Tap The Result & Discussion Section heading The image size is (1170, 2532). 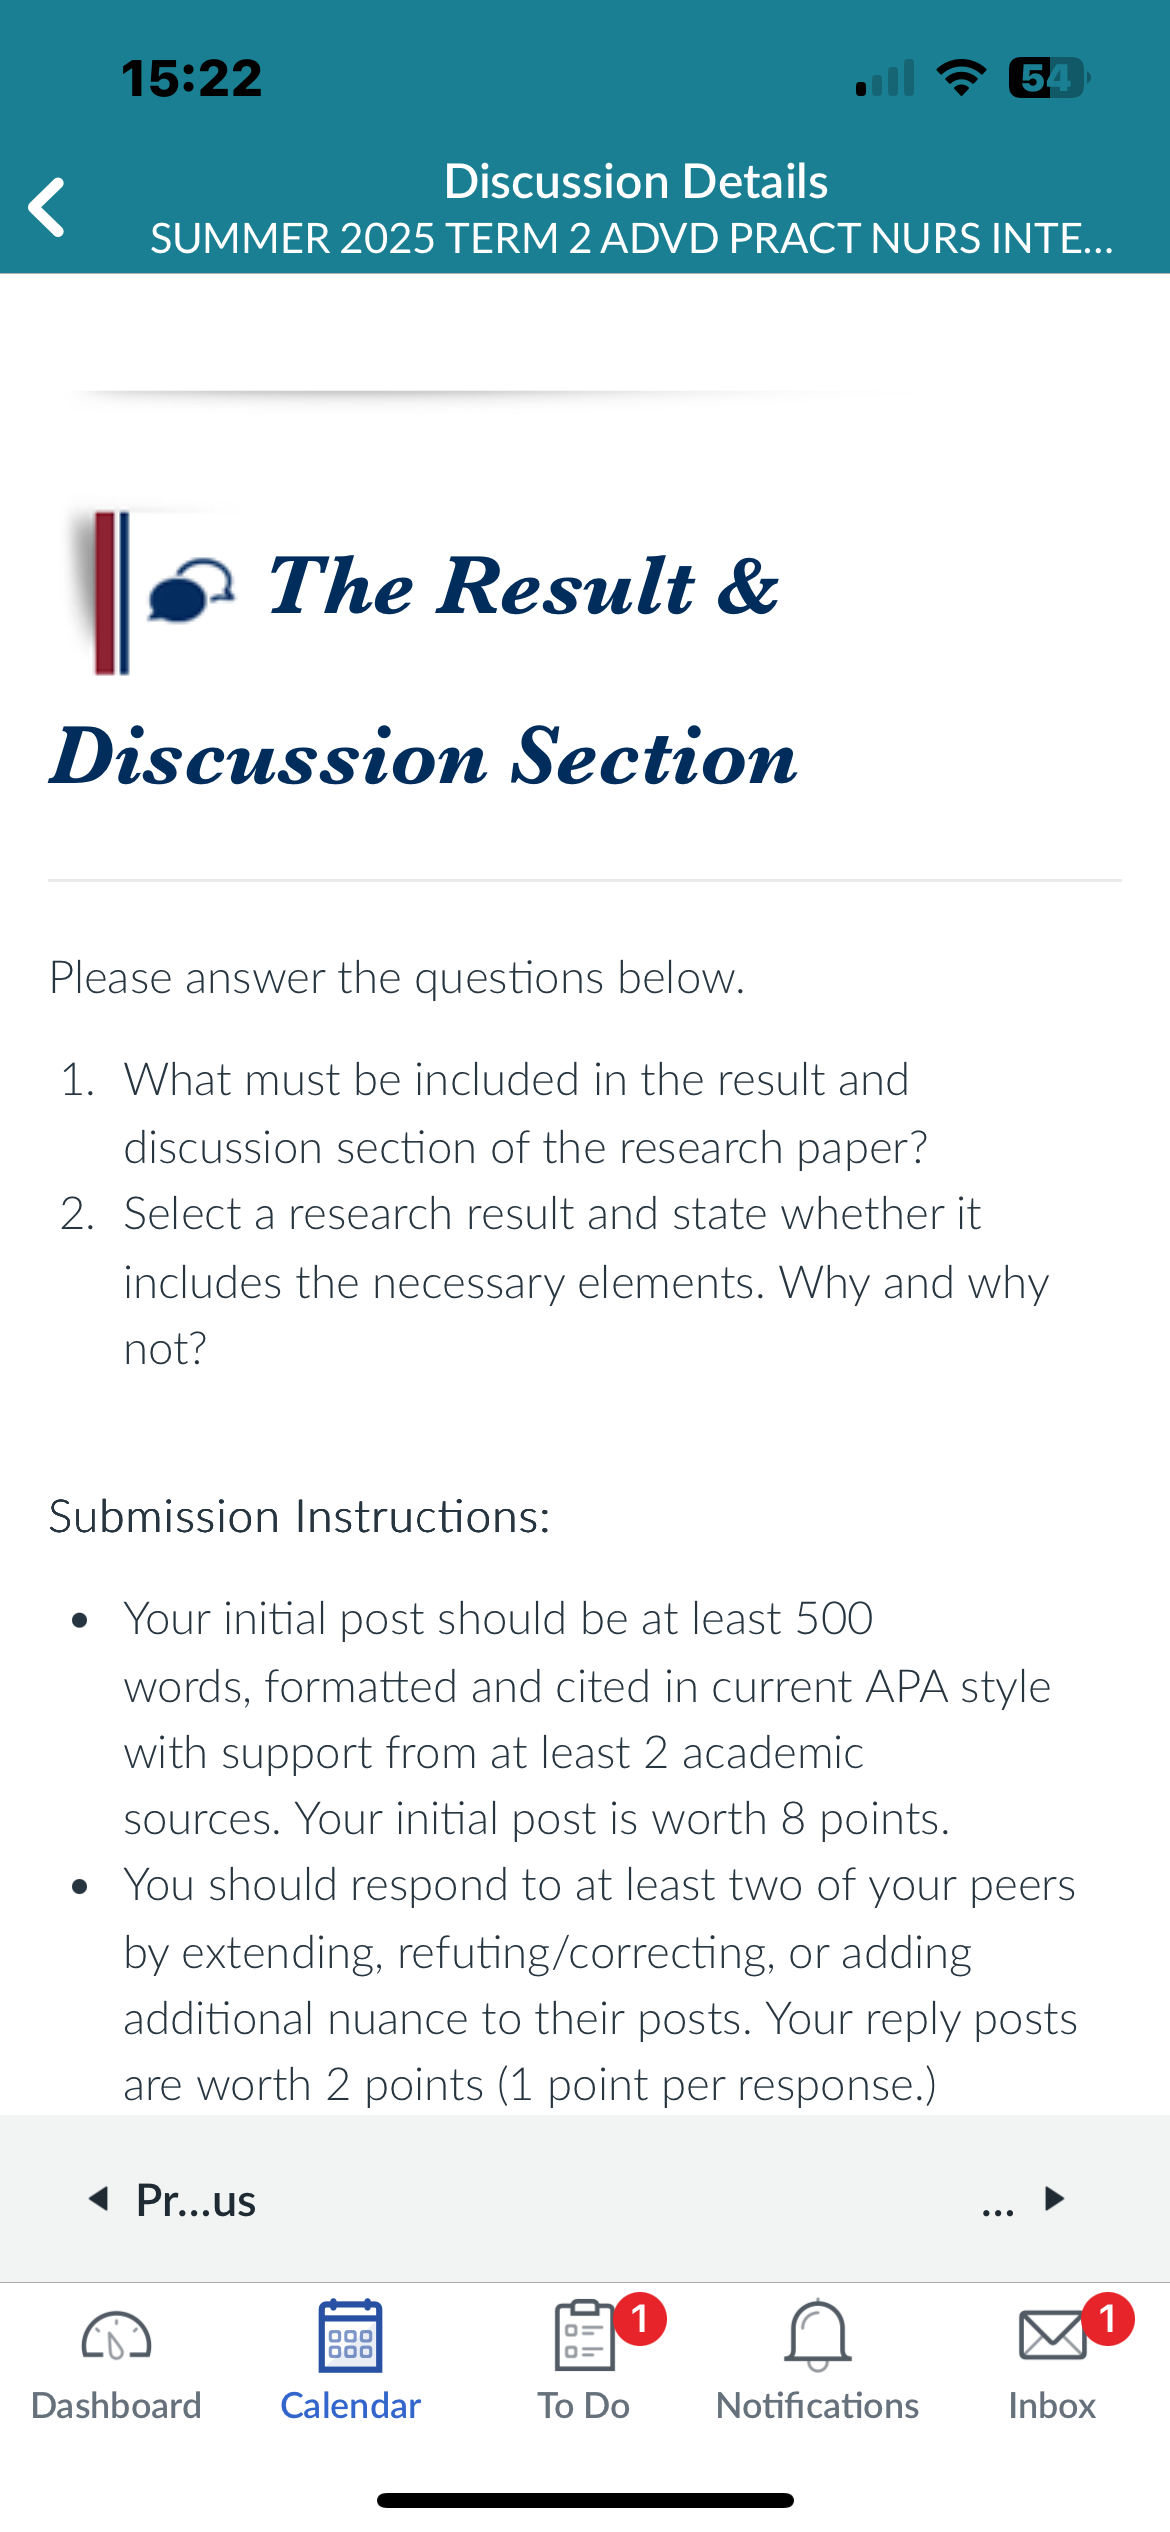(x=424, y=670)
